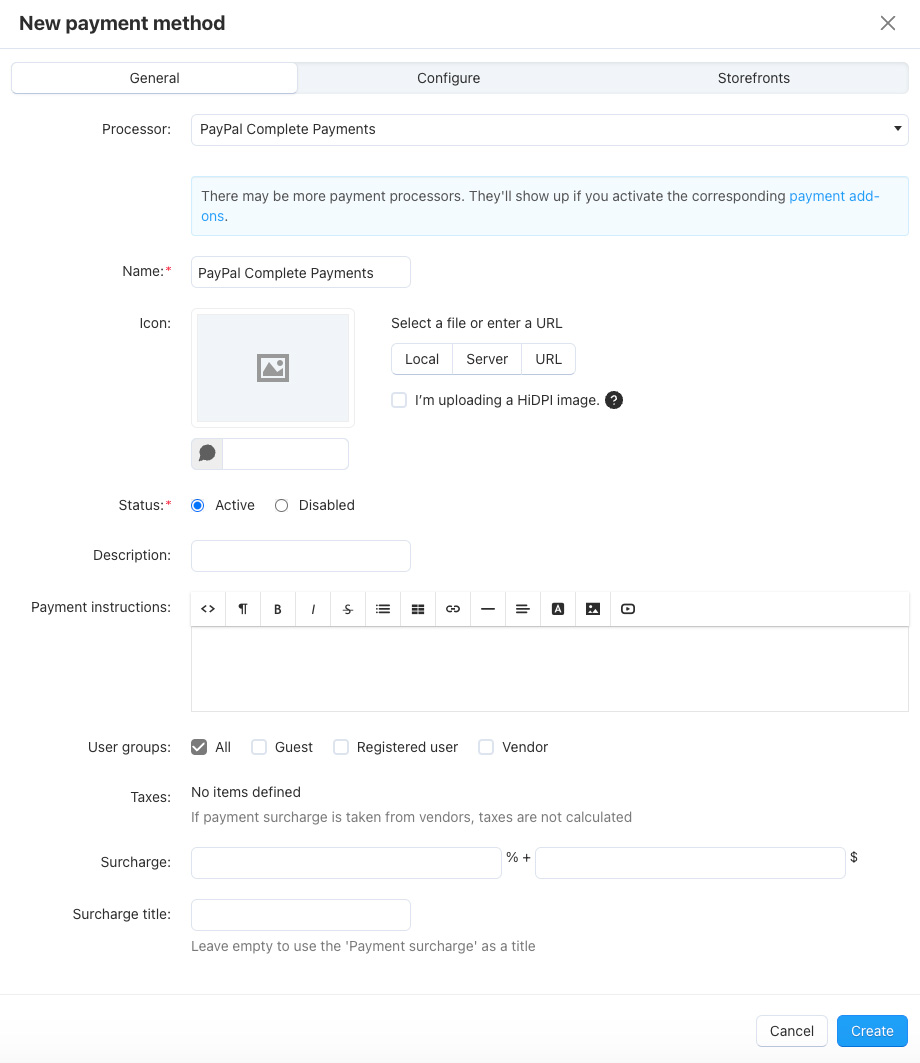
Task: Uncheck the All user groups checkbox
Action: click(x=199, y=747)
